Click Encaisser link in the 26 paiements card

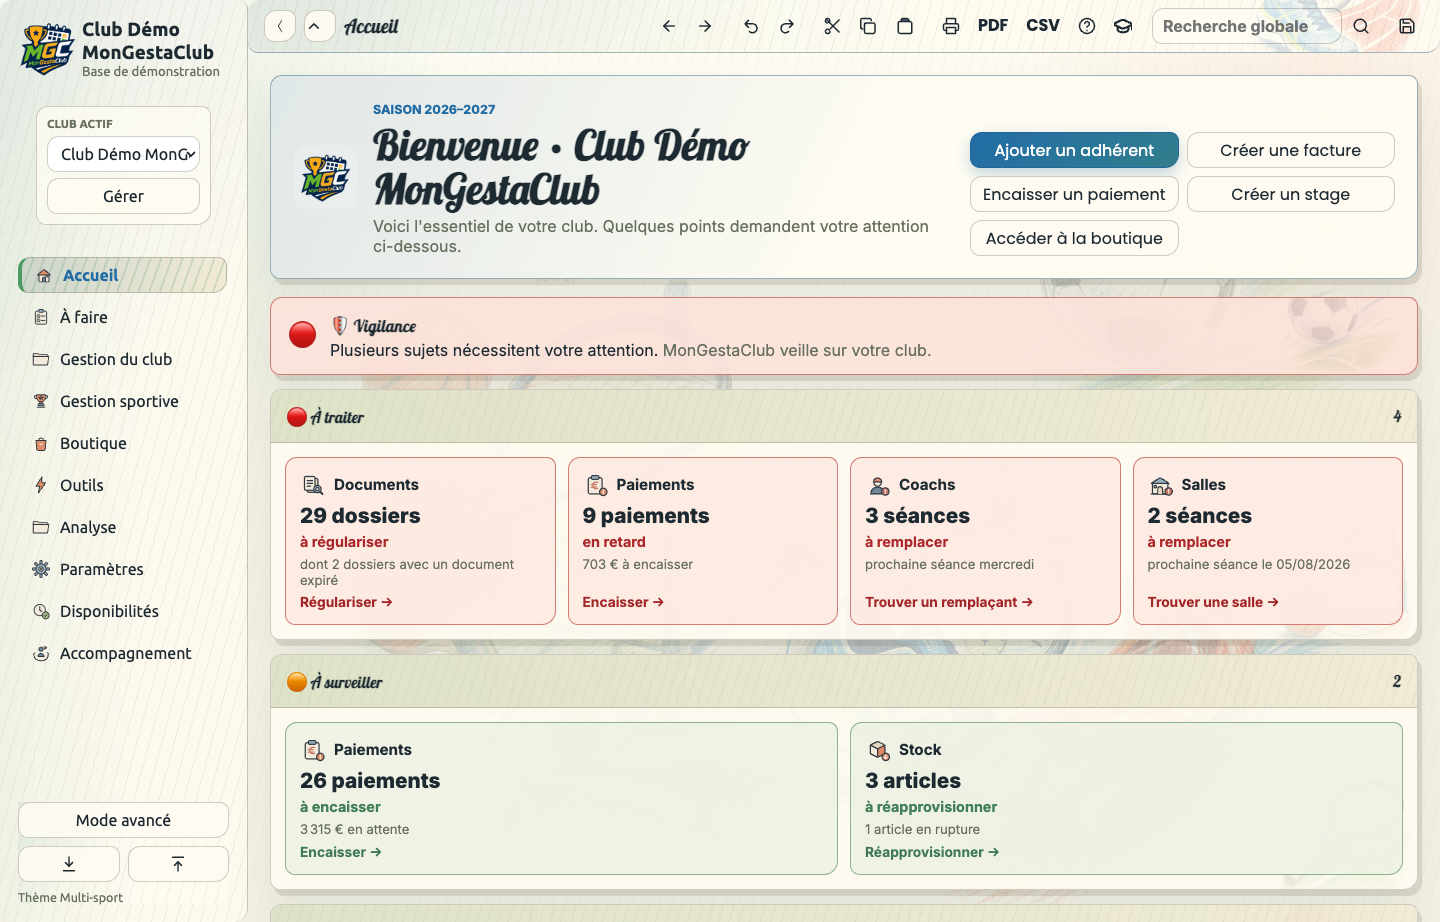(x=341, y=852)
